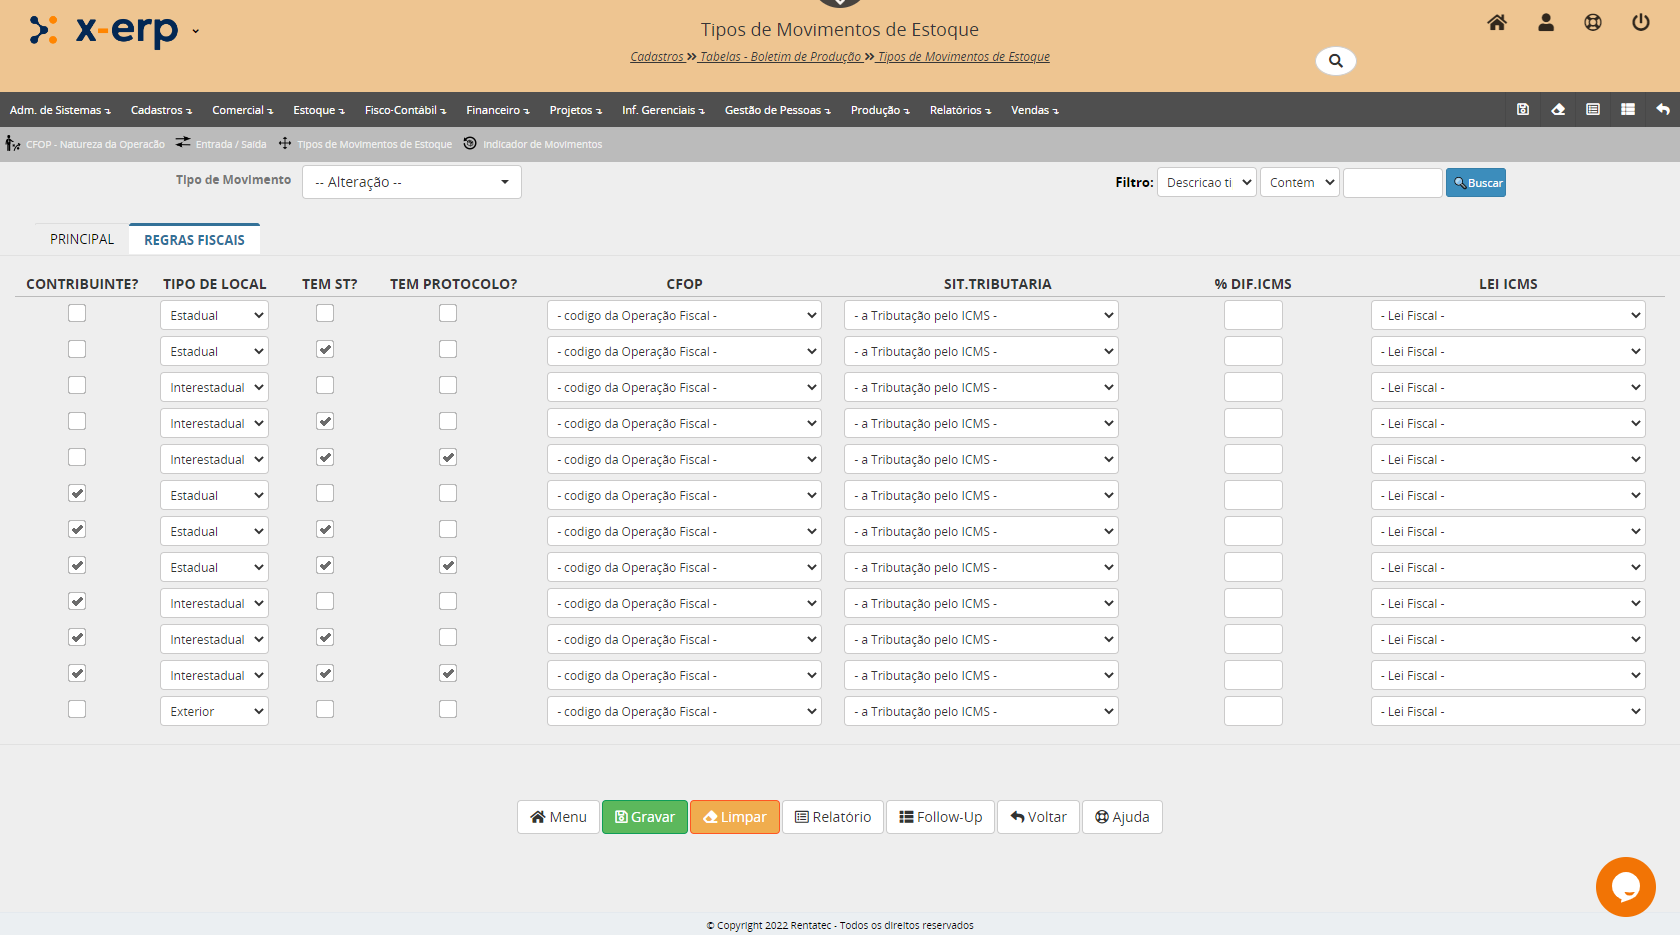This screenshot has height=935, width=1680.
Task: Click the undo arrow icon in toolbar
Action: [1662, 110]
